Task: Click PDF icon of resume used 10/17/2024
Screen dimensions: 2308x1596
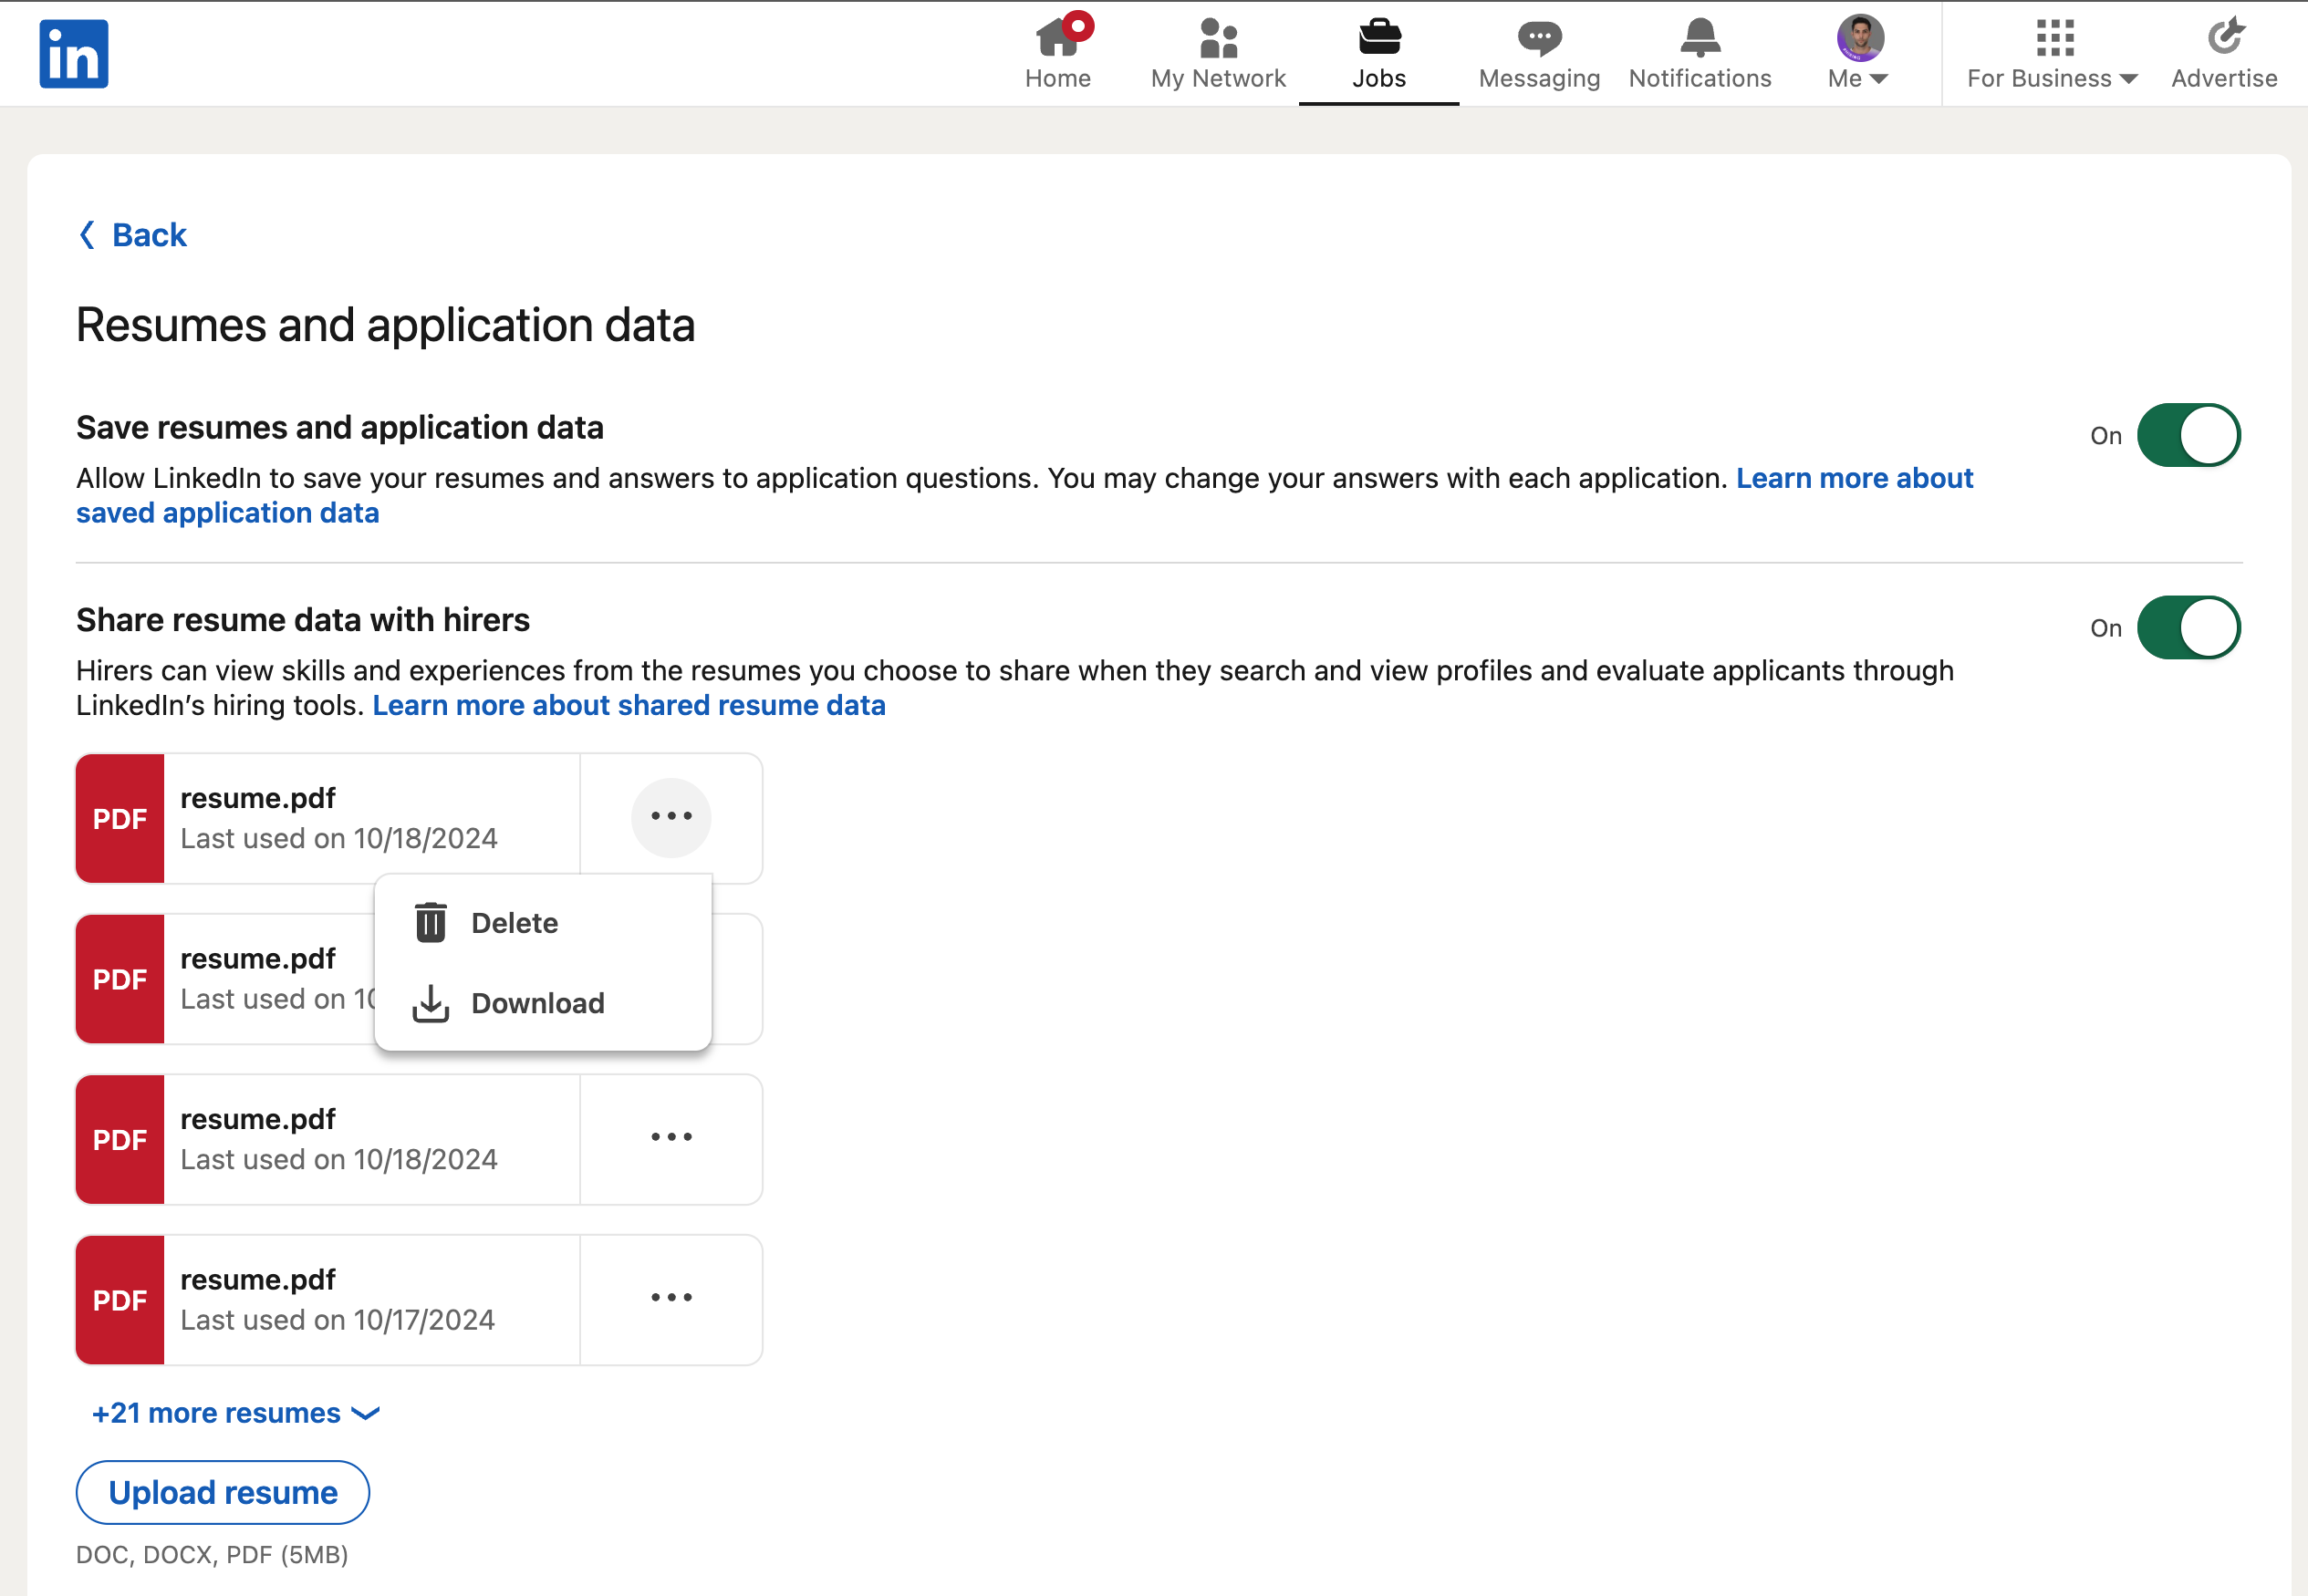Action: tap(120, 1300)
